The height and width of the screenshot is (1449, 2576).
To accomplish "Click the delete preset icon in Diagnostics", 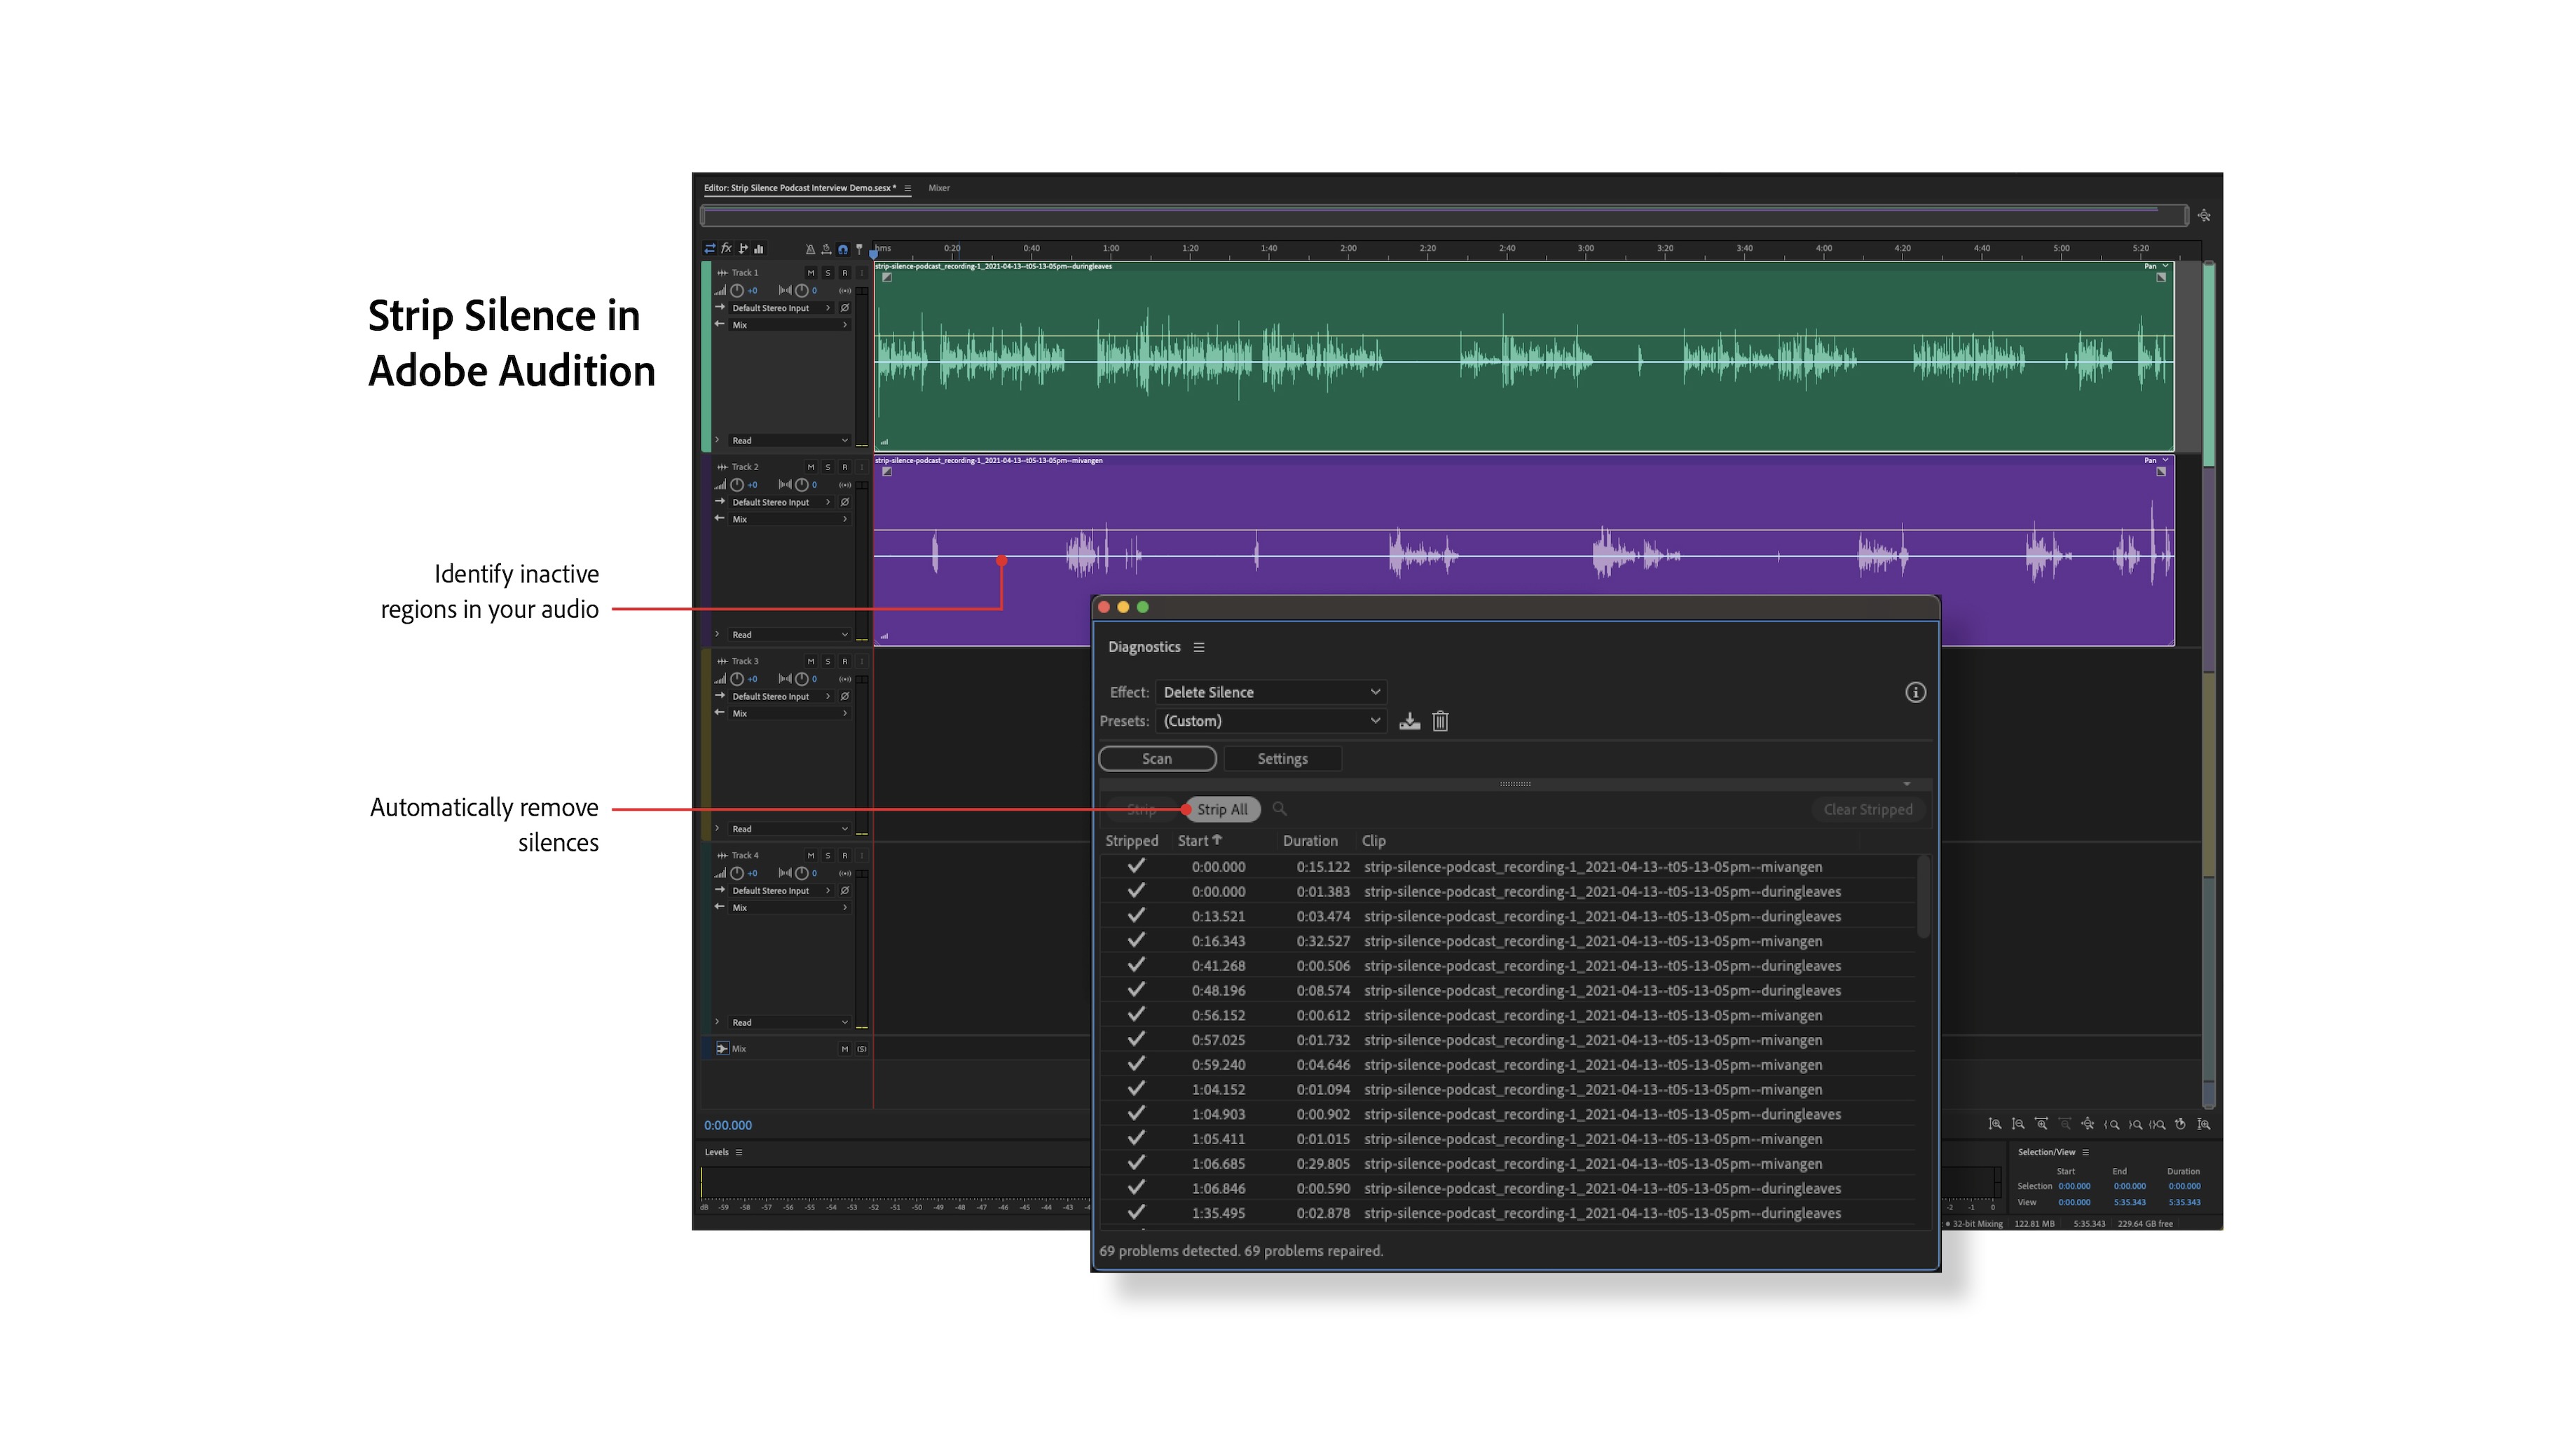I will (x=1440, y=720).
